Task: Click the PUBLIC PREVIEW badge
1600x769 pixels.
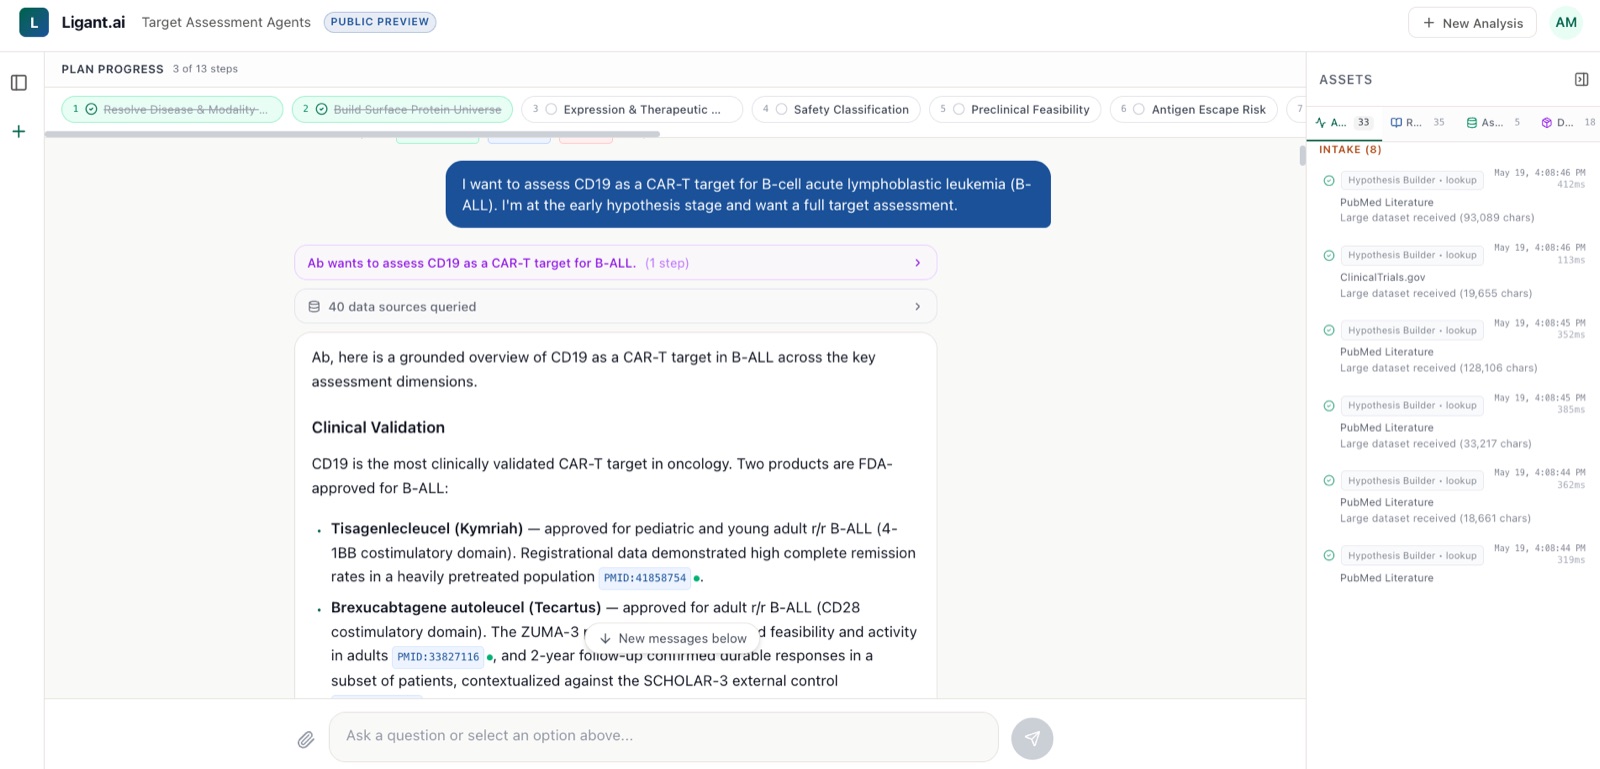Action: point(380,22)
